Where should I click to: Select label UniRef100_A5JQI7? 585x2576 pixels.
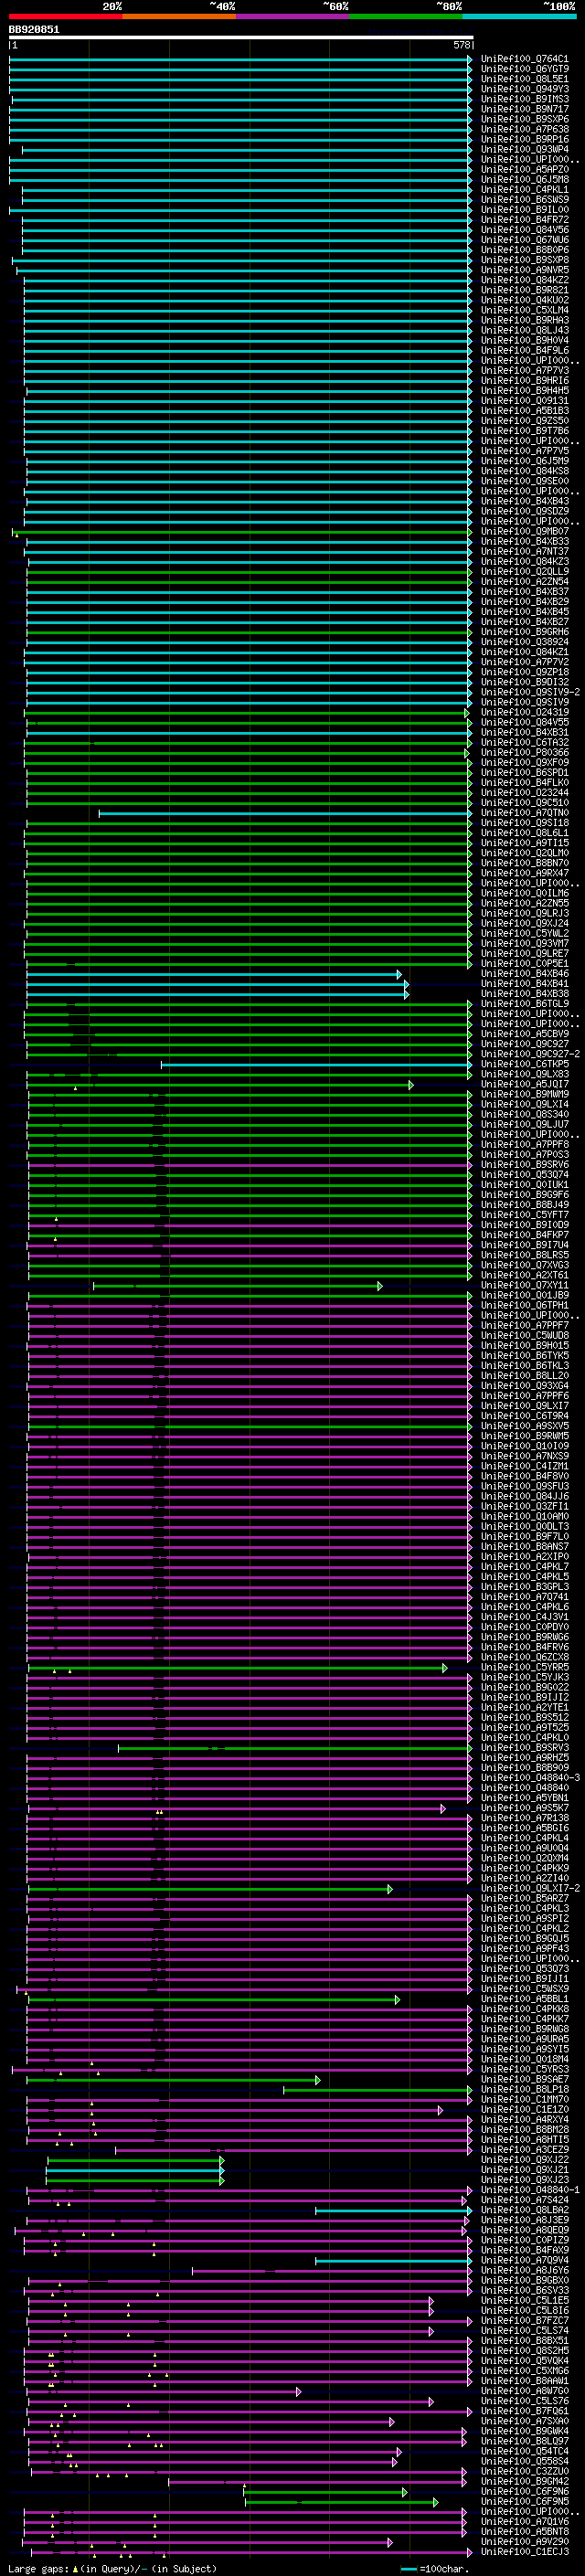point(524,1085)
